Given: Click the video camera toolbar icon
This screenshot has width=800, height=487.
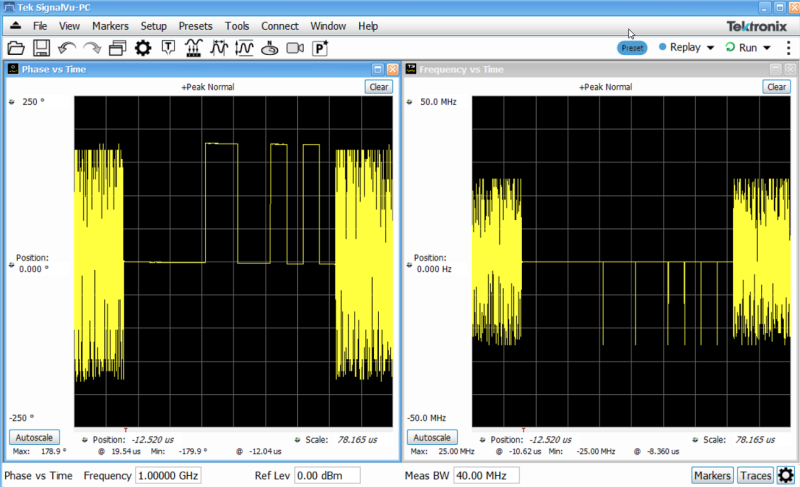Looking at the screenshot, I should tap(295, 47).
